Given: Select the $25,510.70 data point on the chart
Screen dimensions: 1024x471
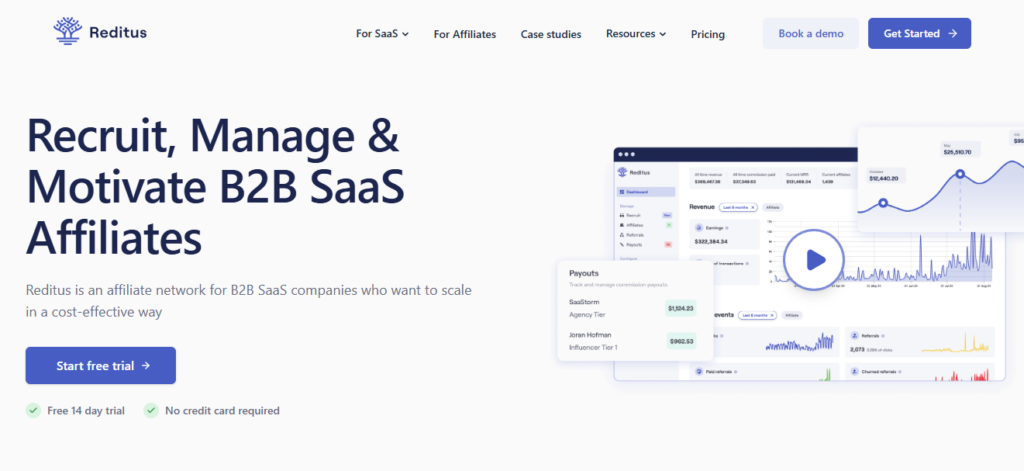Looking at the screenshot, I should tap(960, 174).
